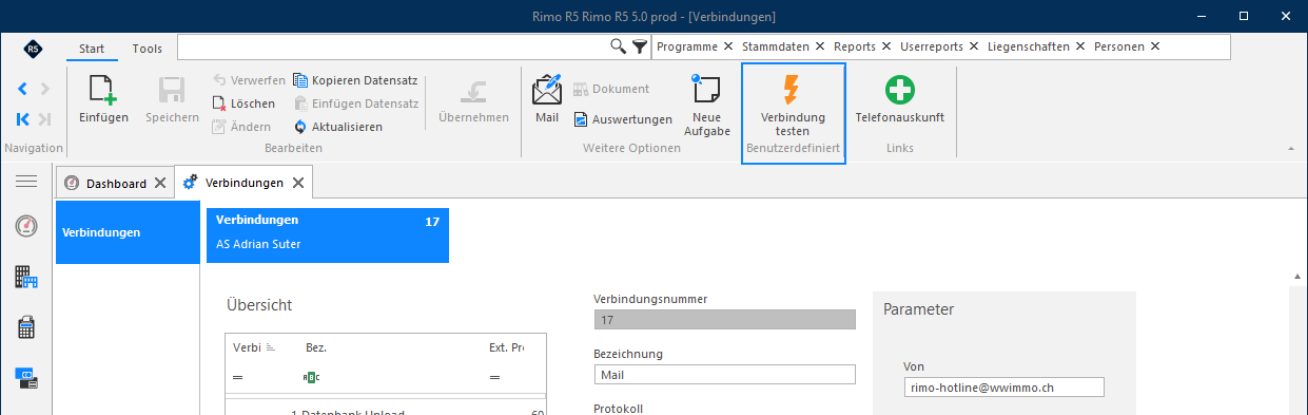The height and width of the screenshot is (415, 1308).
Task: Remove the Userreports filter tag
Action: click(x=973, y=46)
